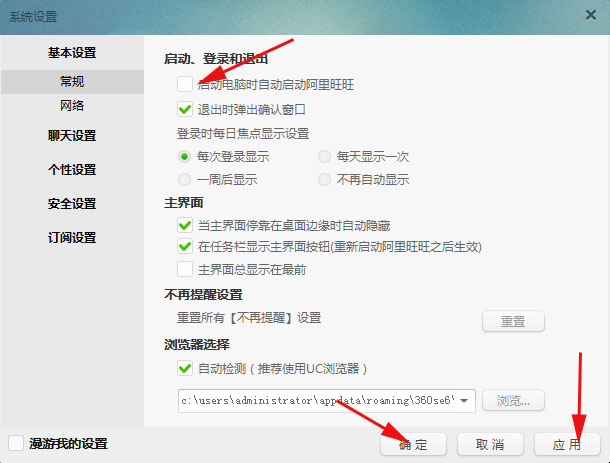
Task: Uncheck 在任务栏显示主界面按钮 option
Action: coord(185,247)
